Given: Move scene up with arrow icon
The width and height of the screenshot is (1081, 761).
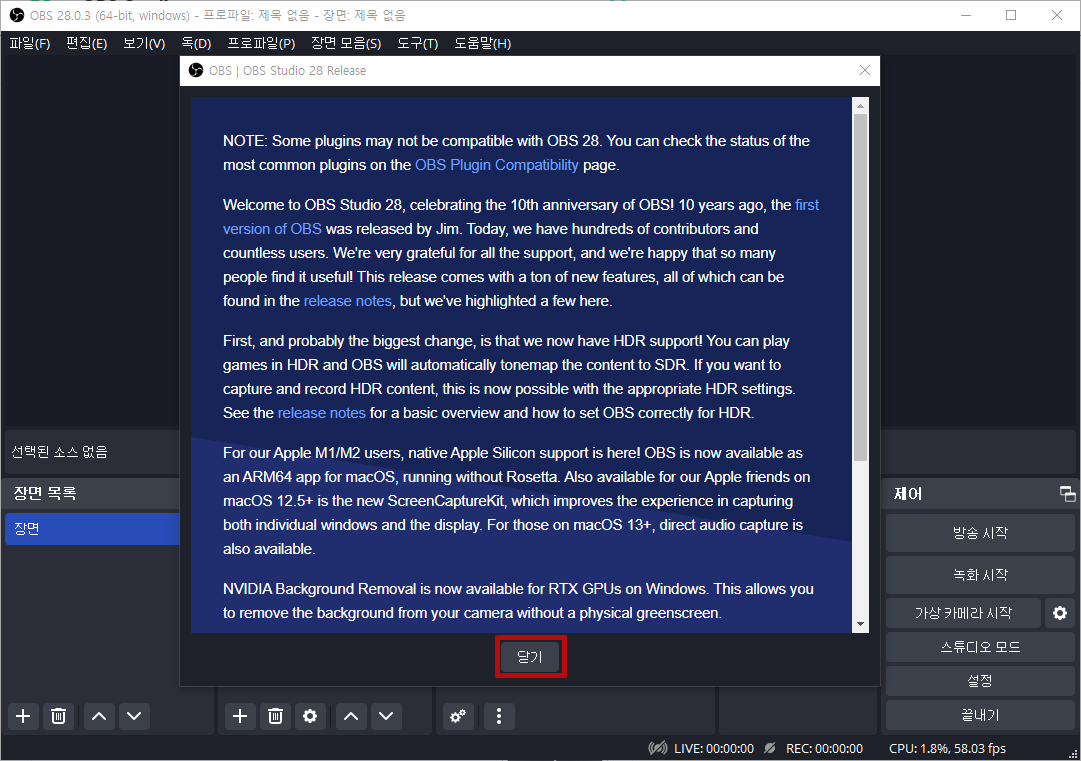Looking at the screenshot, I should 99,716.
